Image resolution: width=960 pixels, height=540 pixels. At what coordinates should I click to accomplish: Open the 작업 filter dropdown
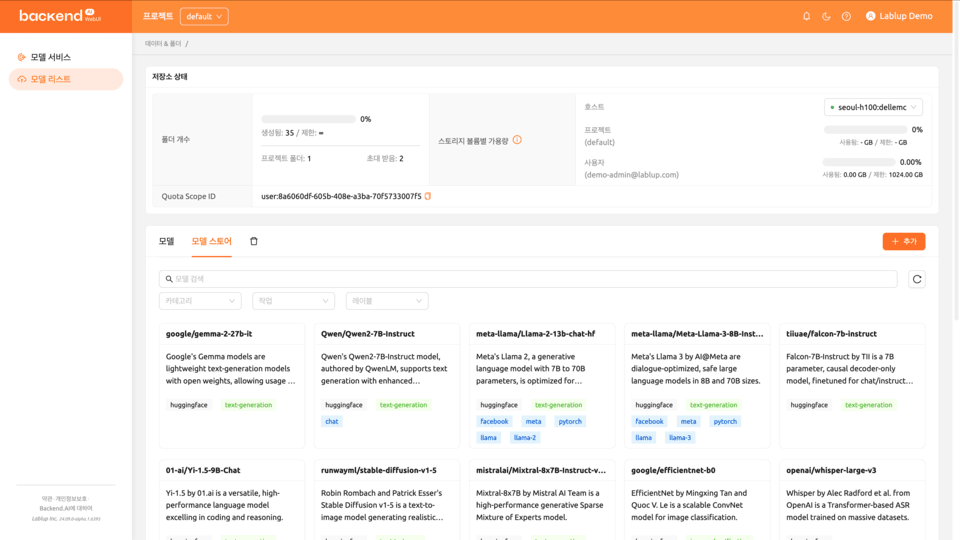coord(293,301)
